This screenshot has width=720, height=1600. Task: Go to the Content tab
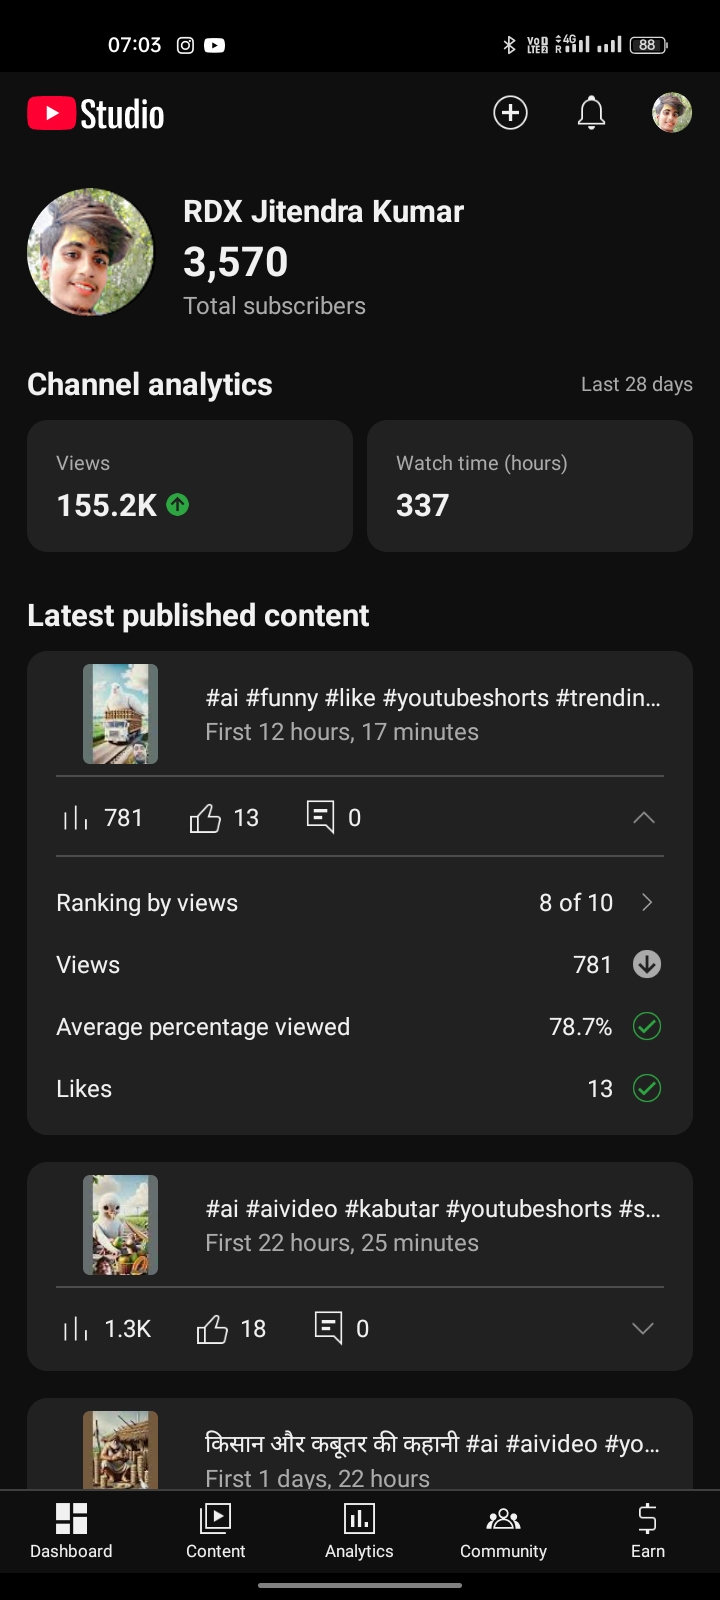215,1531
